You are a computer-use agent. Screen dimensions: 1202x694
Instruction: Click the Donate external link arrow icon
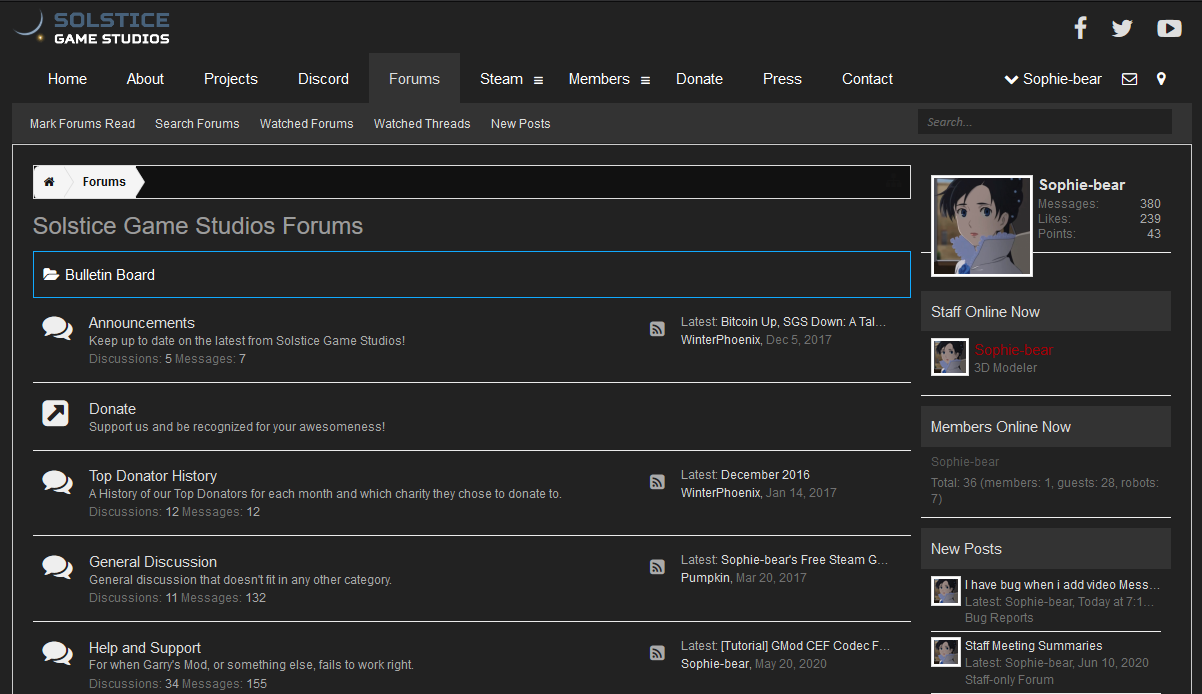coord(55,413)
